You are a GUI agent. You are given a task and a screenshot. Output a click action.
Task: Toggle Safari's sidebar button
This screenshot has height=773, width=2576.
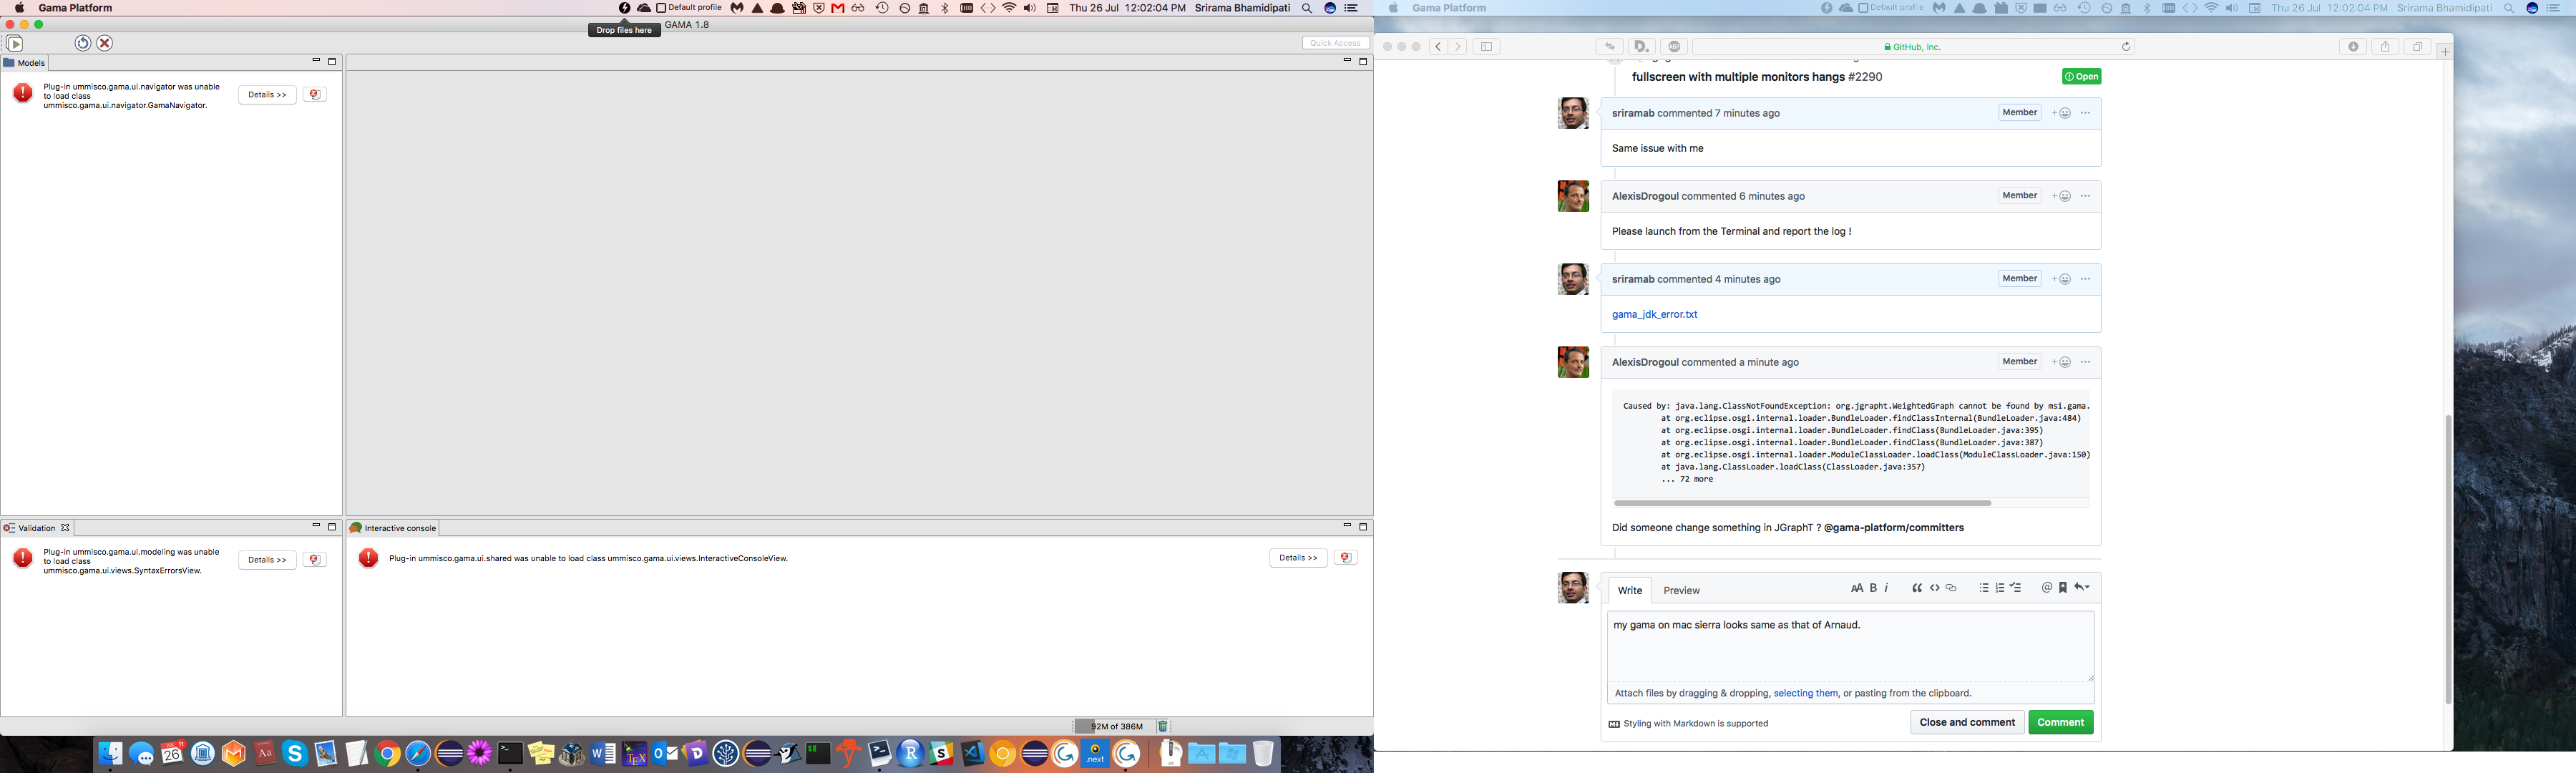pyautogui.click(x=1486, y=47)
